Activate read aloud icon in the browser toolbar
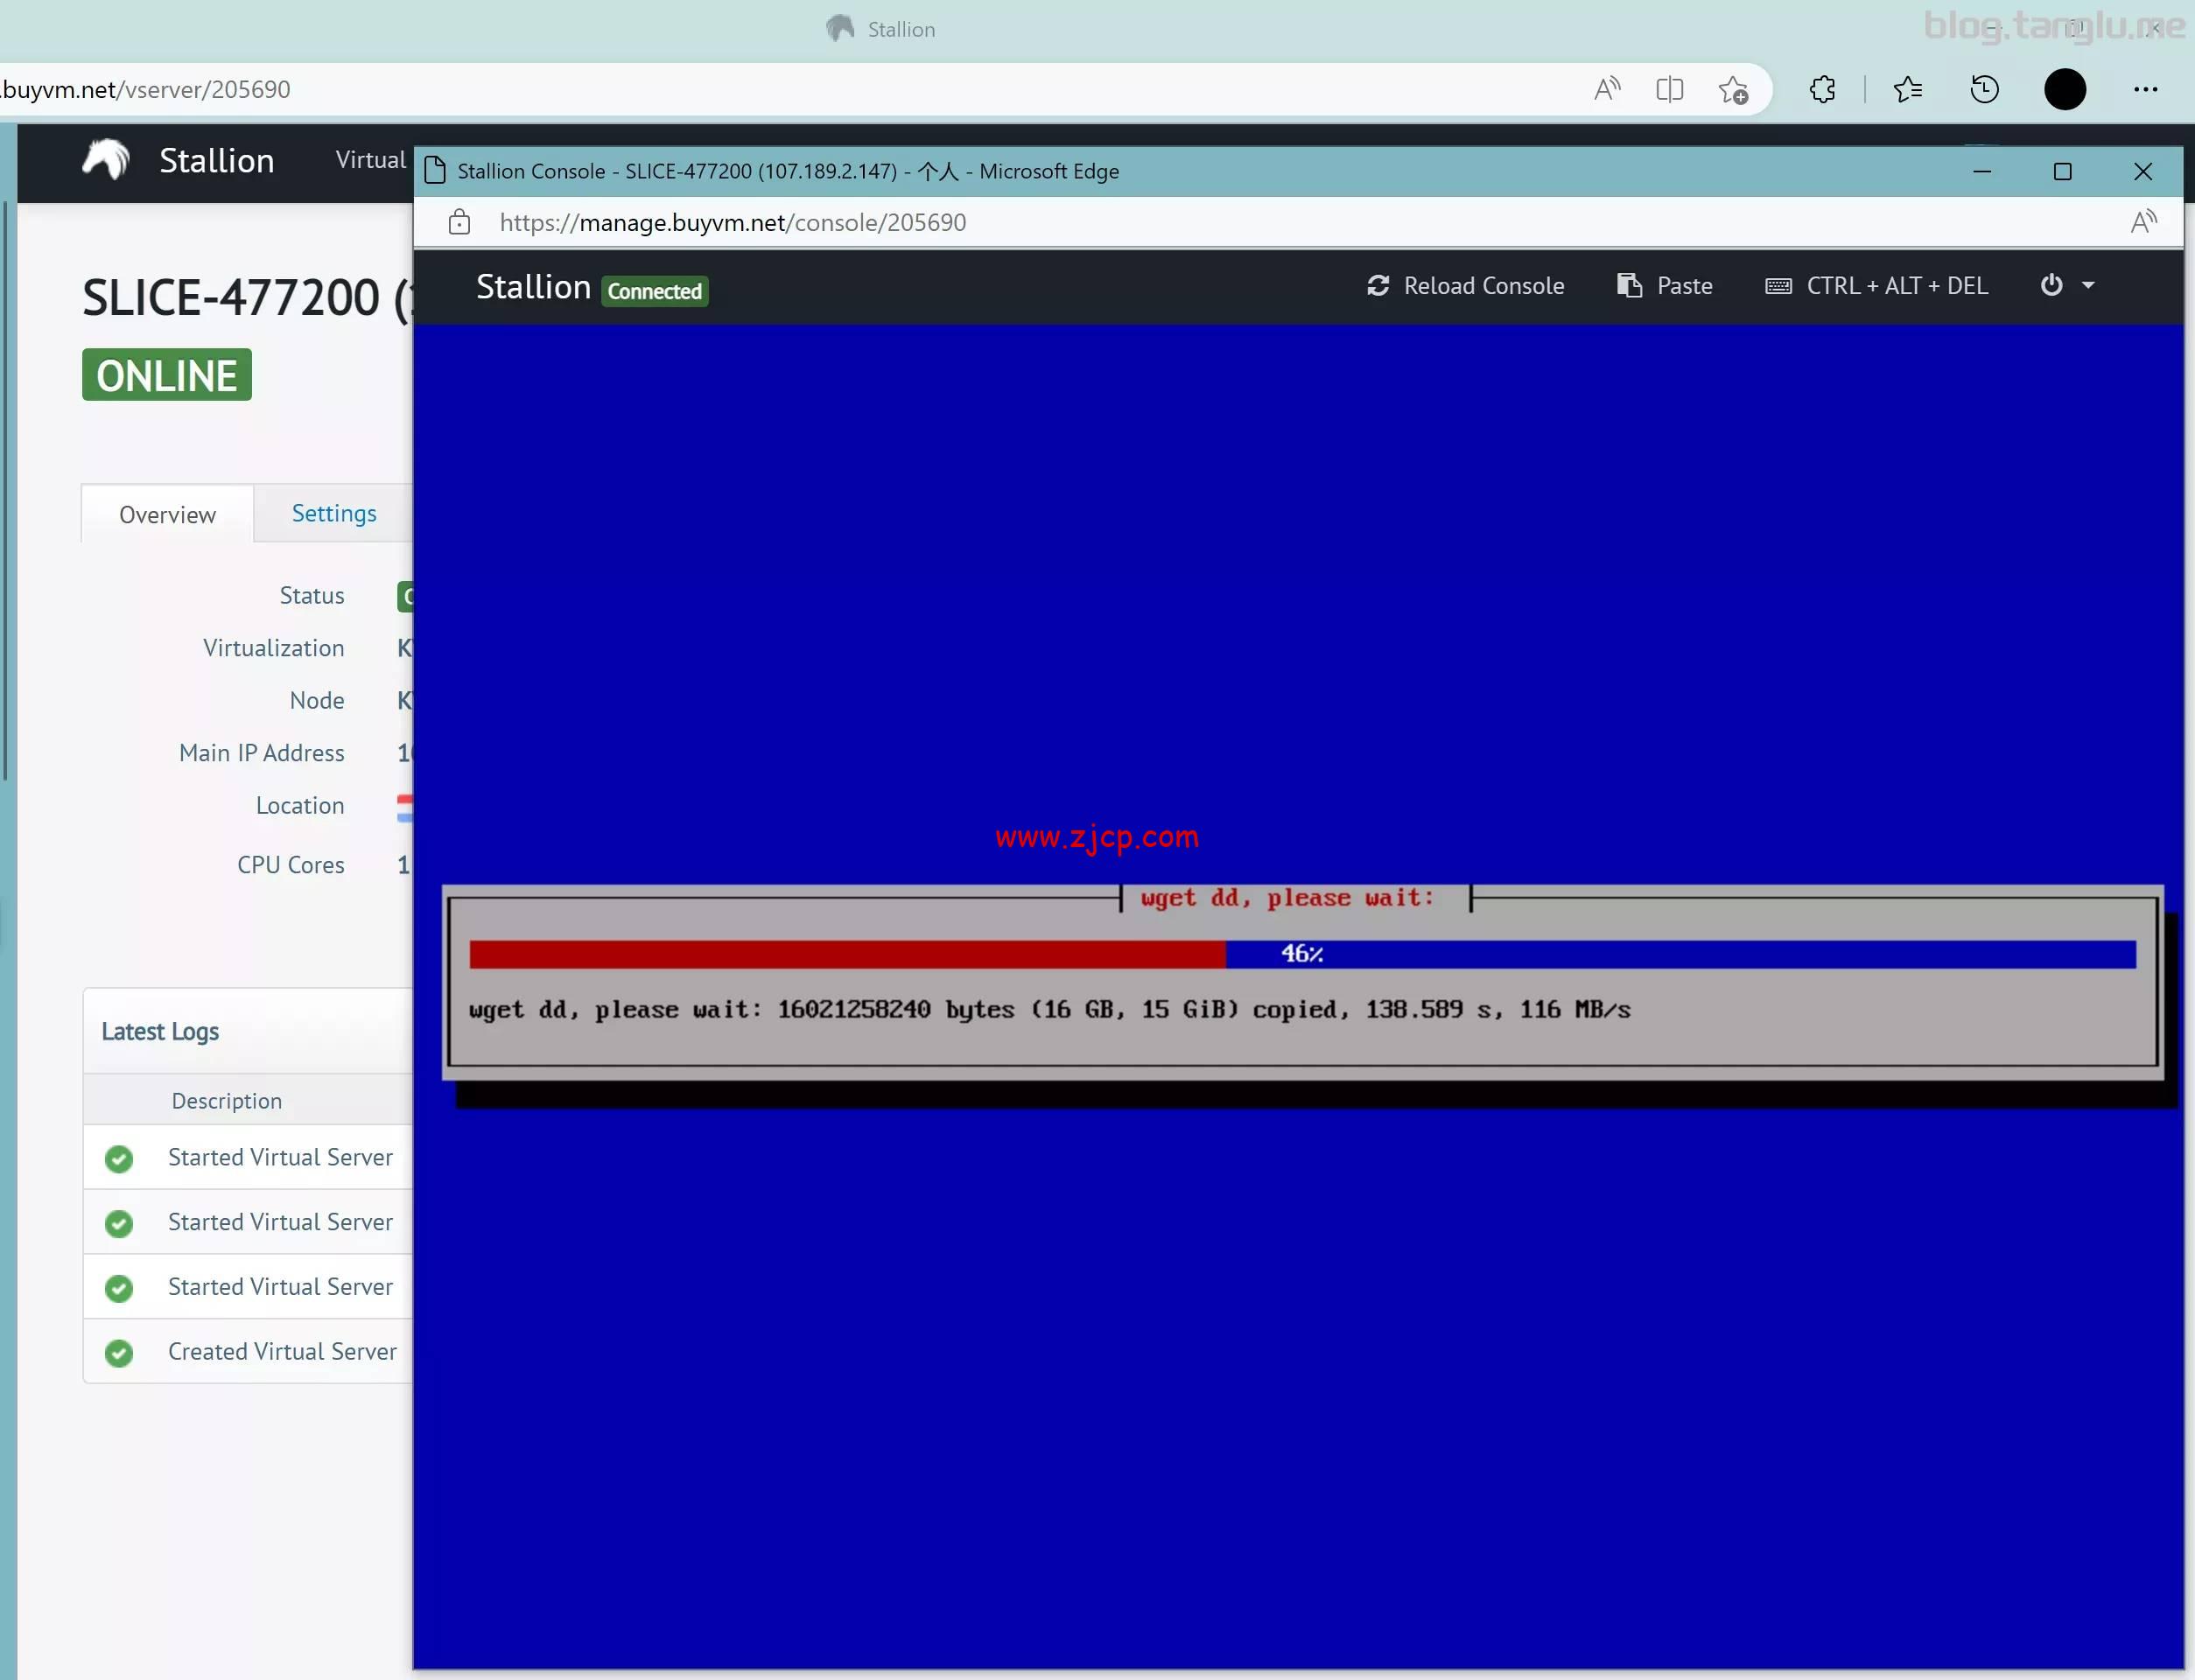Image resolution: width=2195 pixels, height=1680 pixels. point(1607,89)
